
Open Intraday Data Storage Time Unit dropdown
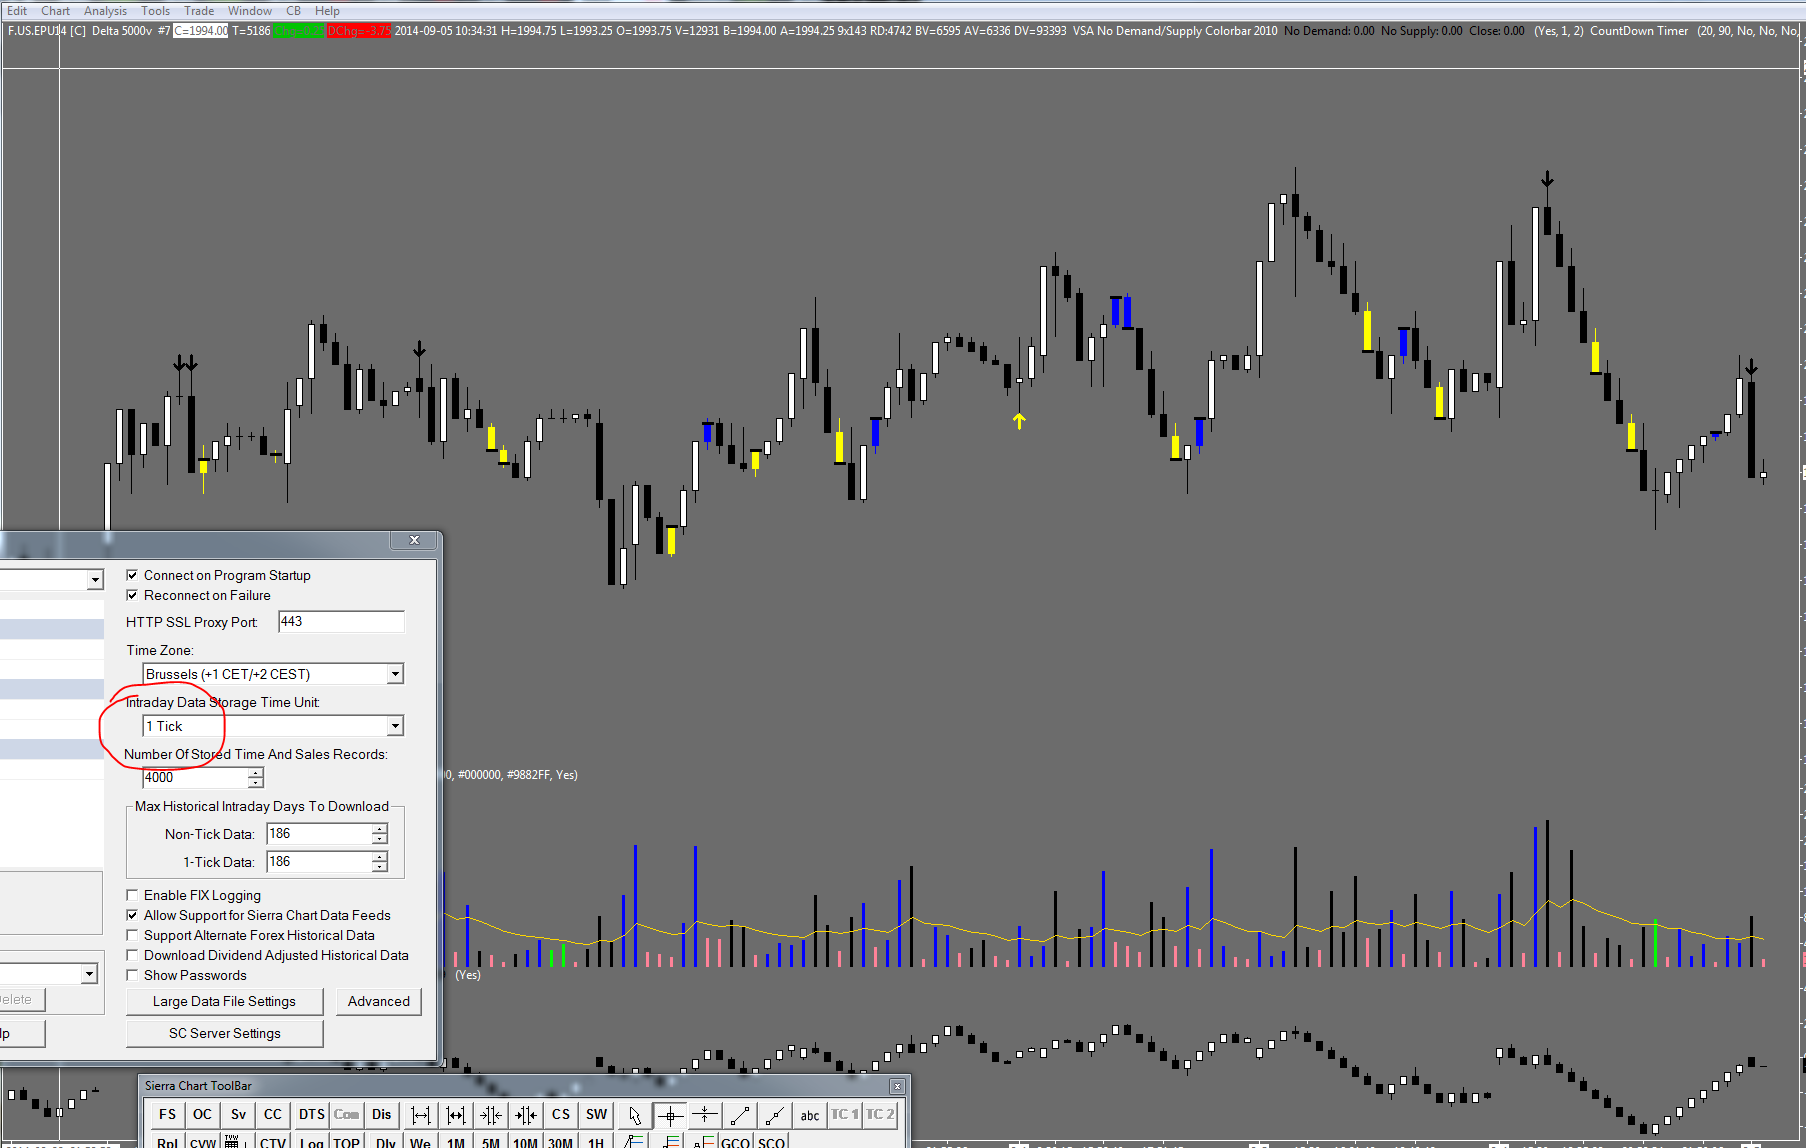(x=395, y=726)
